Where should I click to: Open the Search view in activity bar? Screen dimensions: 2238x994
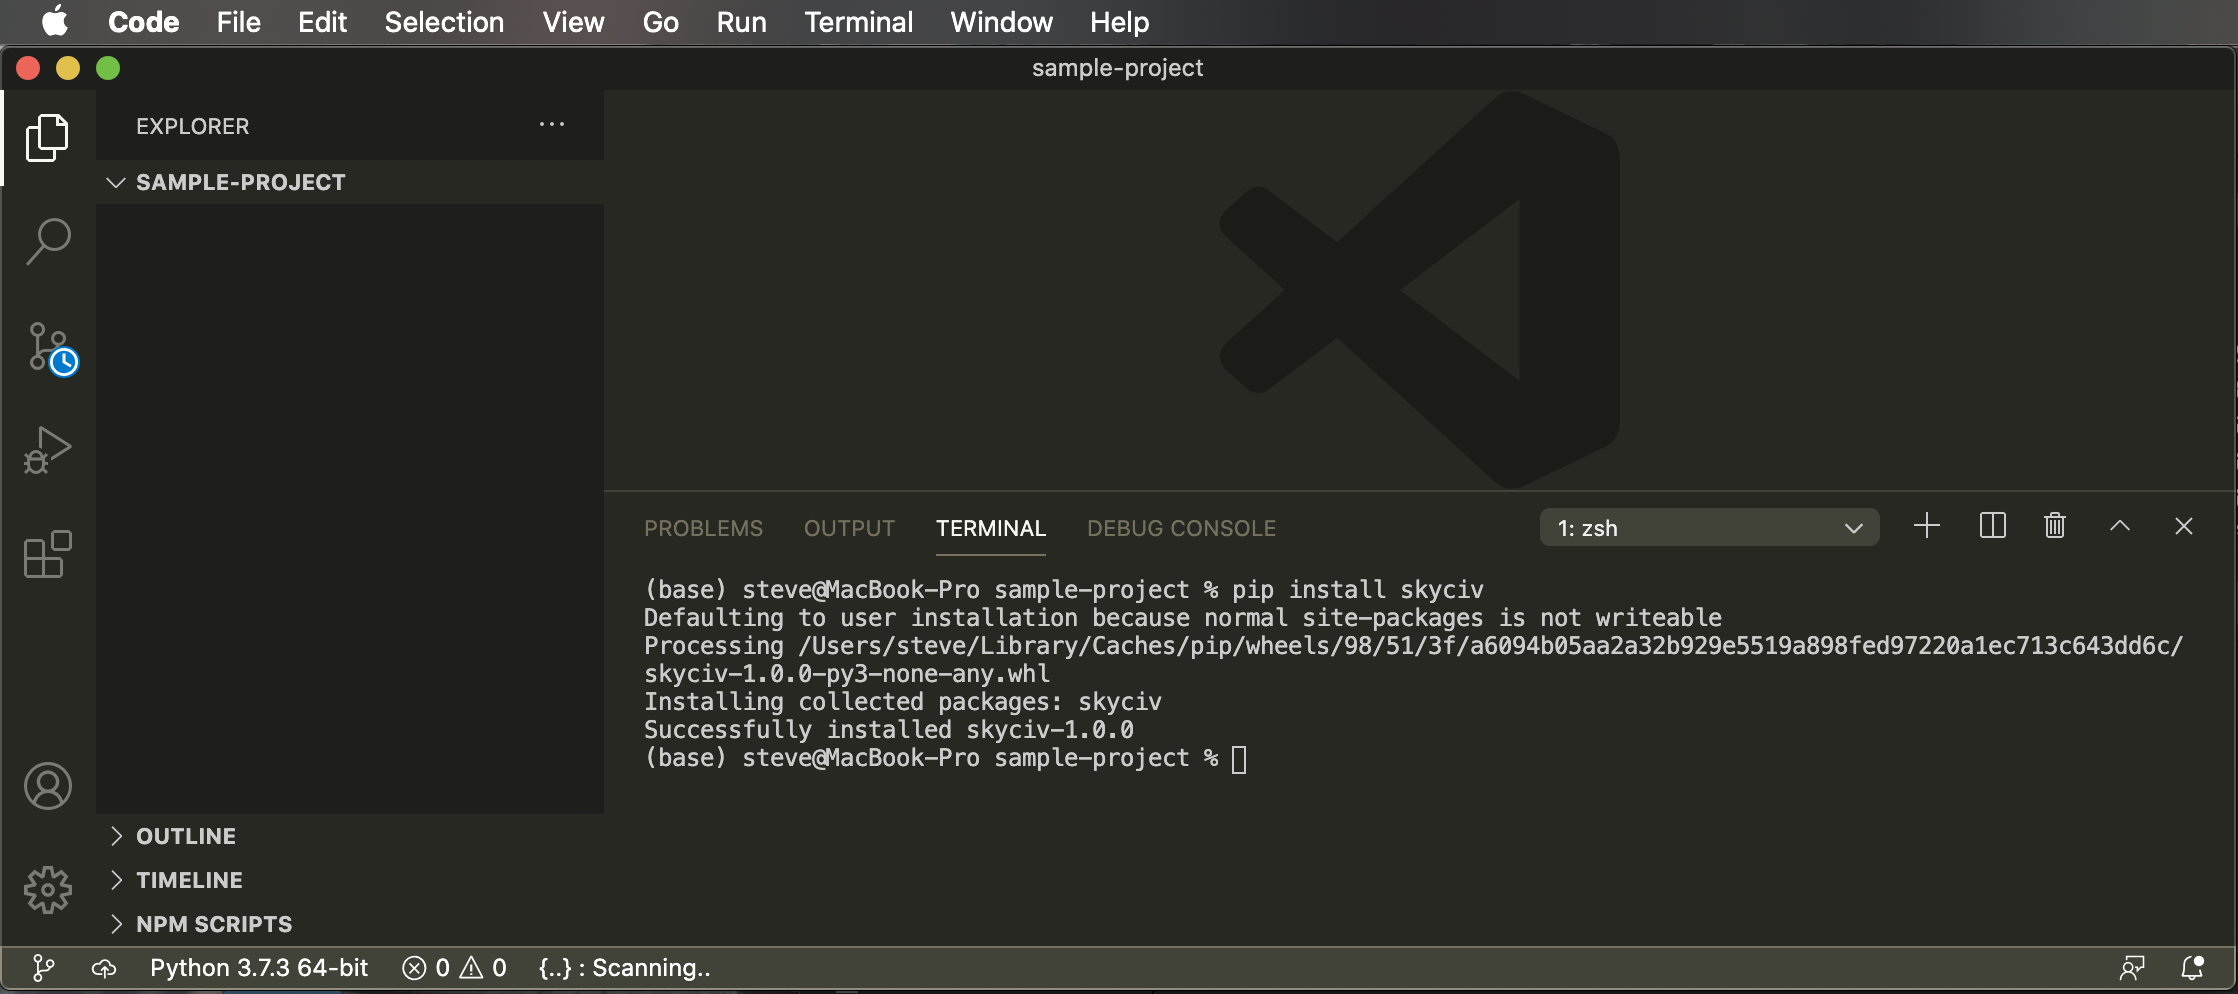47,242
